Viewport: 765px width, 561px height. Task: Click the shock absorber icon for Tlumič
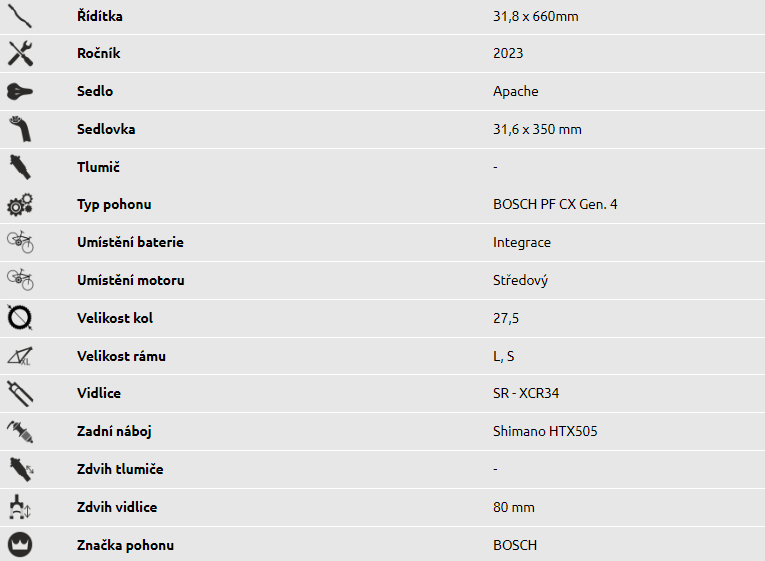point(20,167)
